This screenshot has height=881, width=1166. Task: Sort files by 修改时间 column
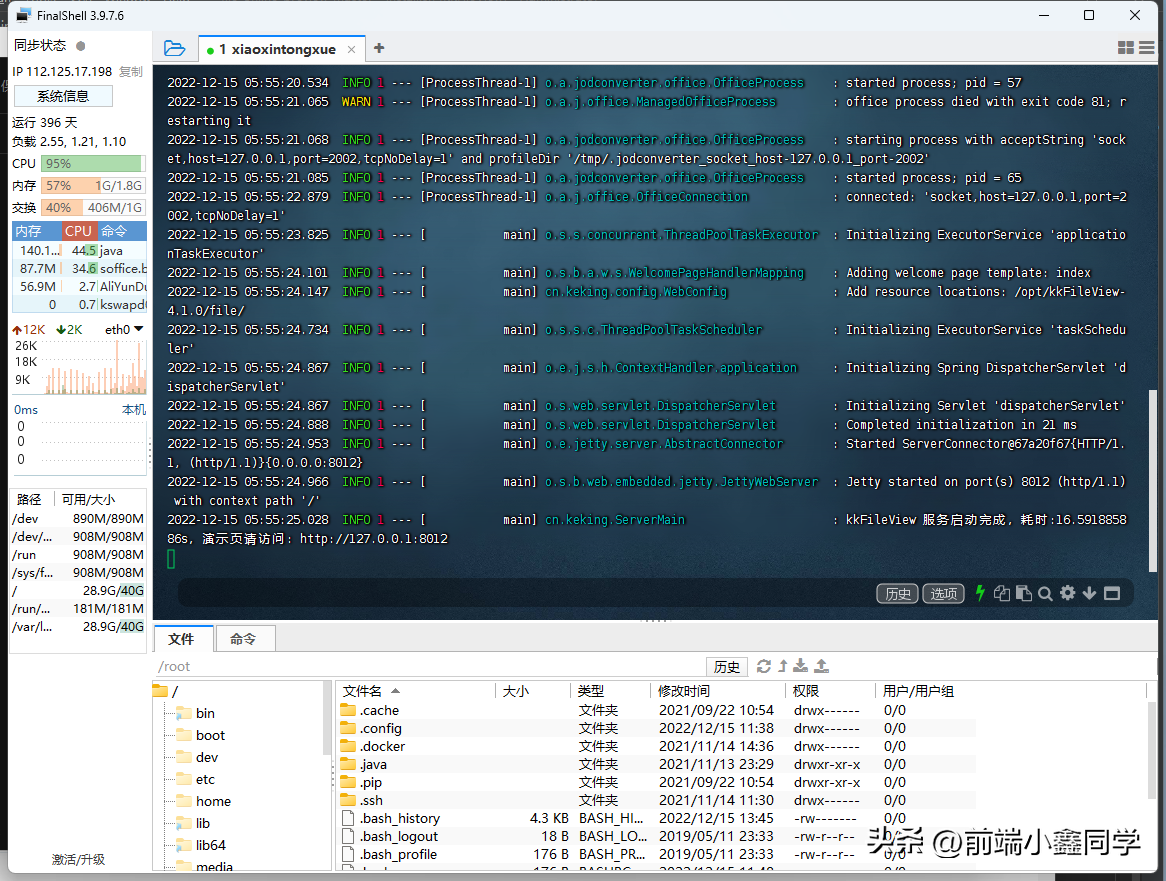click(683, 691)
